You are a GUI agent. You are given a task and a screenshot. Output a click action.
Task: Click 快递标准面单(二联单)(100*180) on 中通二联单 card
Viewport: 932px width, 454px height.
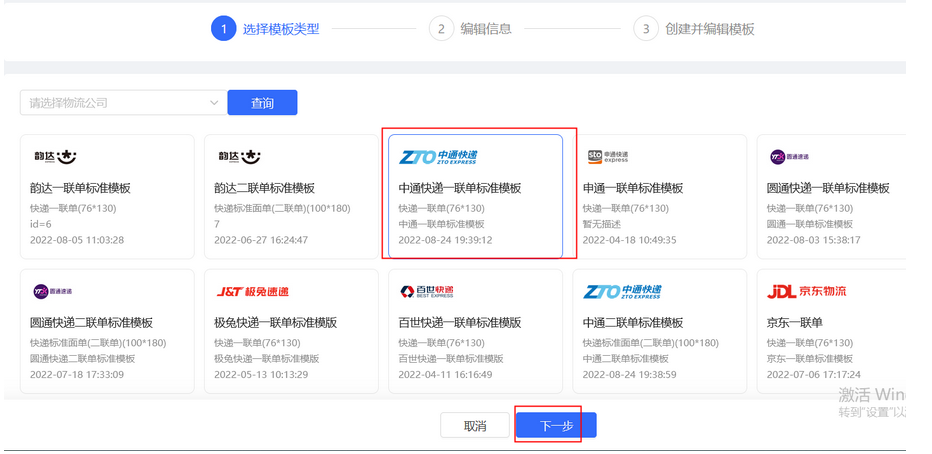tap(651, 343)
